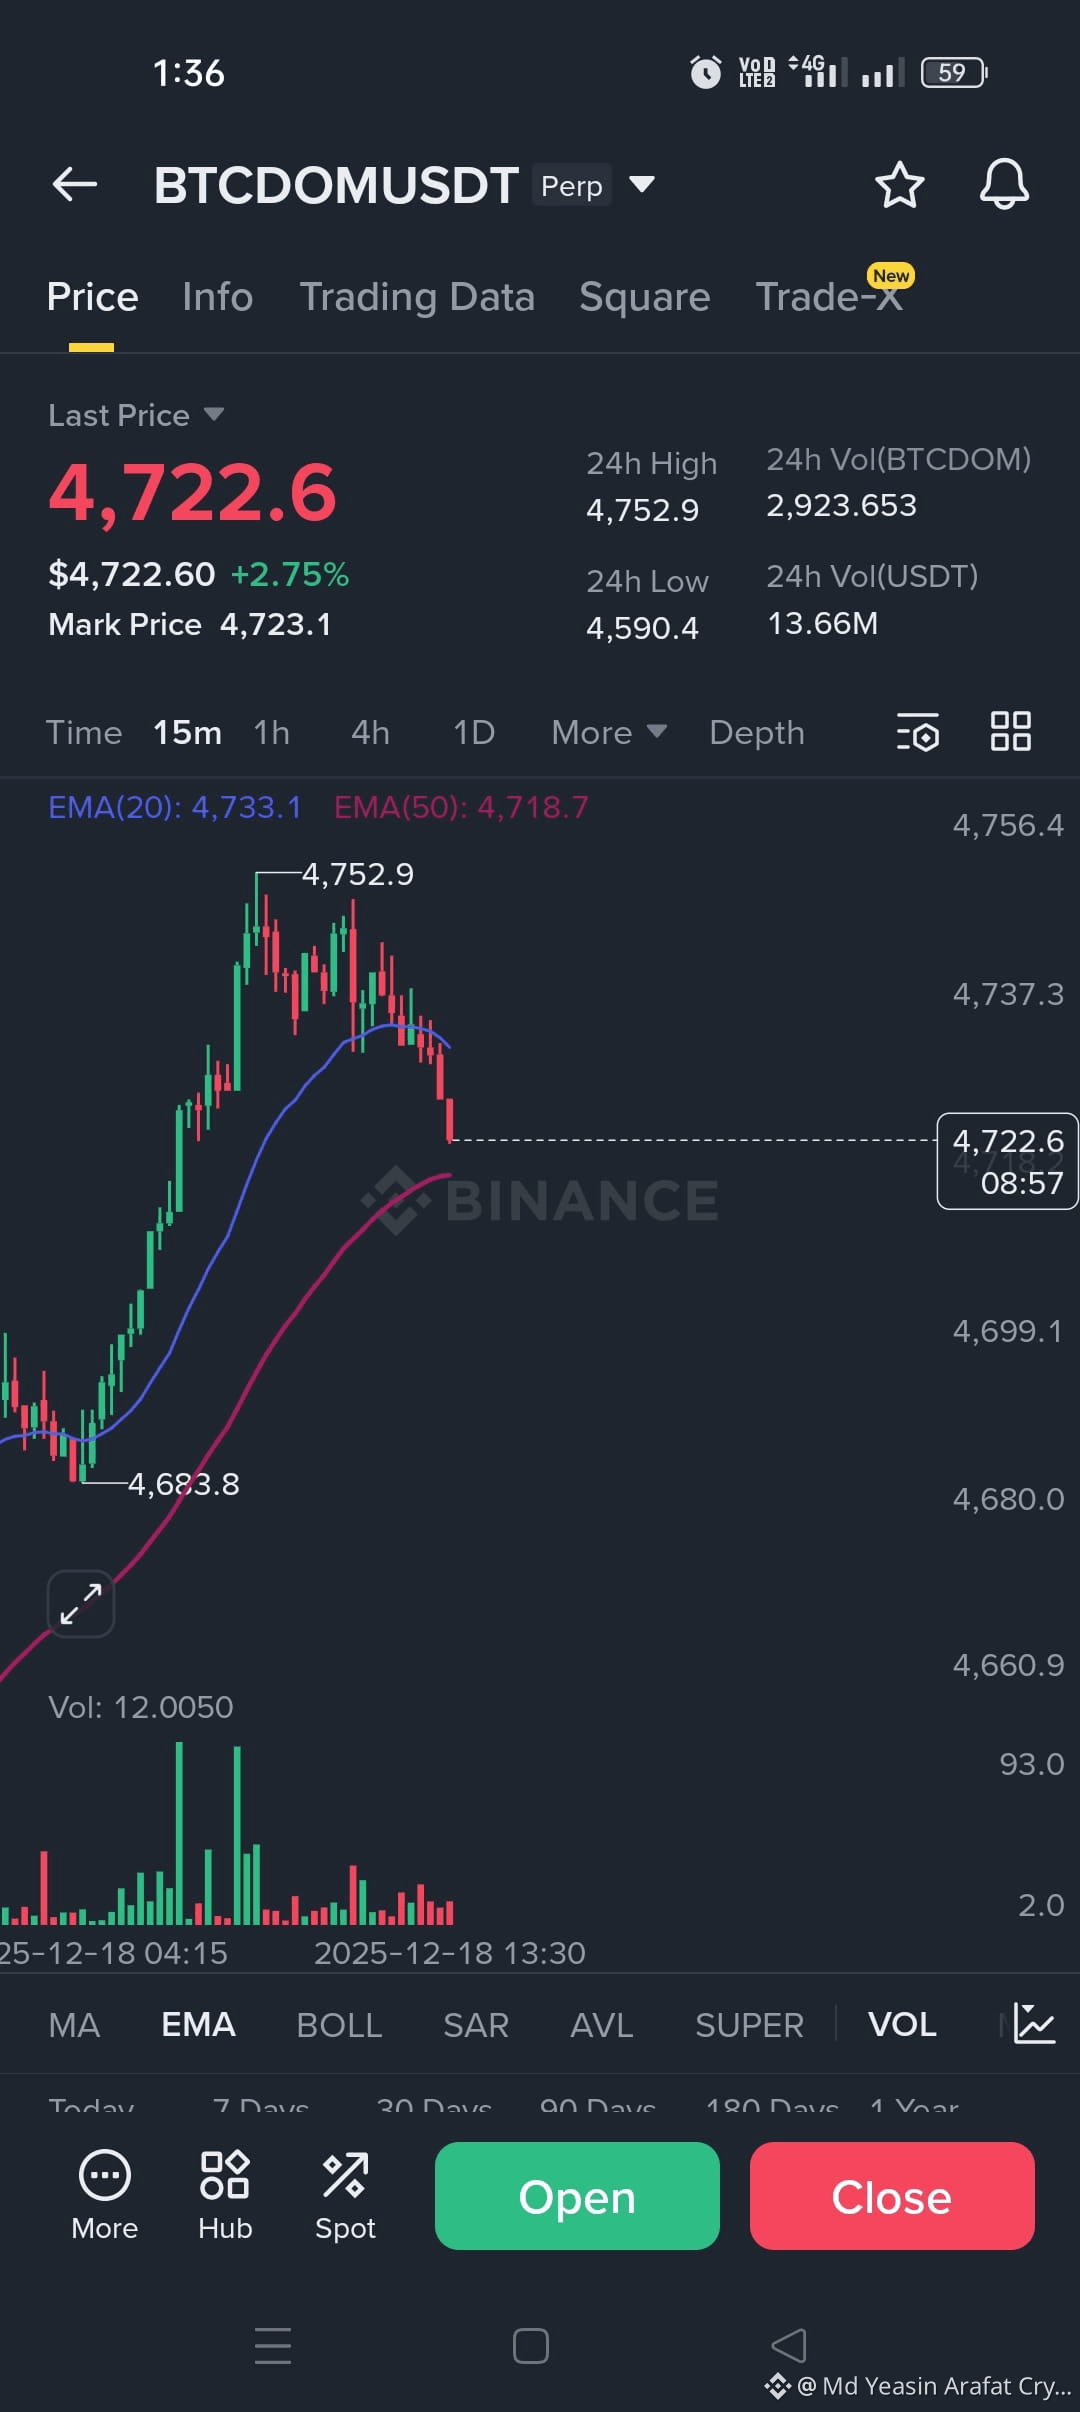The height and width of the screenshot is (2412, 1080).
Task: Switch the chart to the 1D interval
Action: 474,732
